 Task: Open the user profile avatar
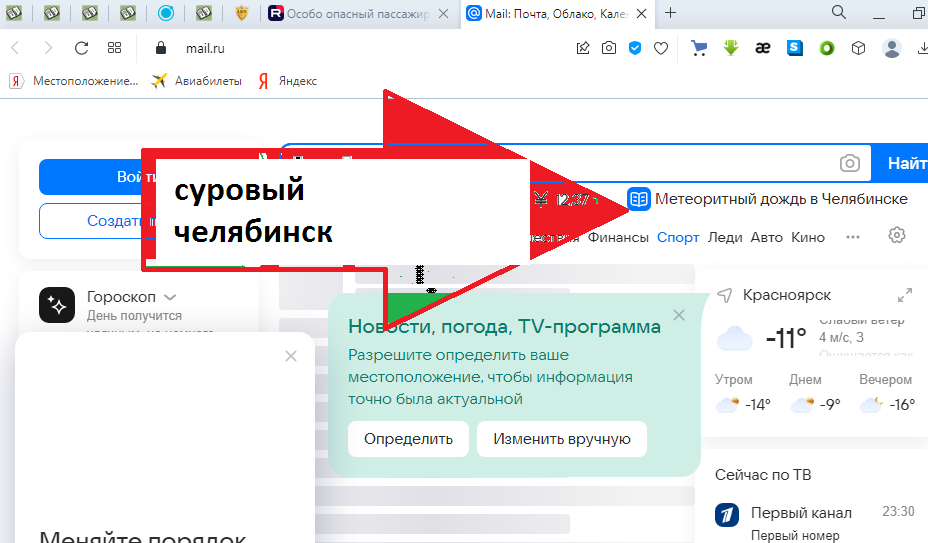(x=892, y=48)
